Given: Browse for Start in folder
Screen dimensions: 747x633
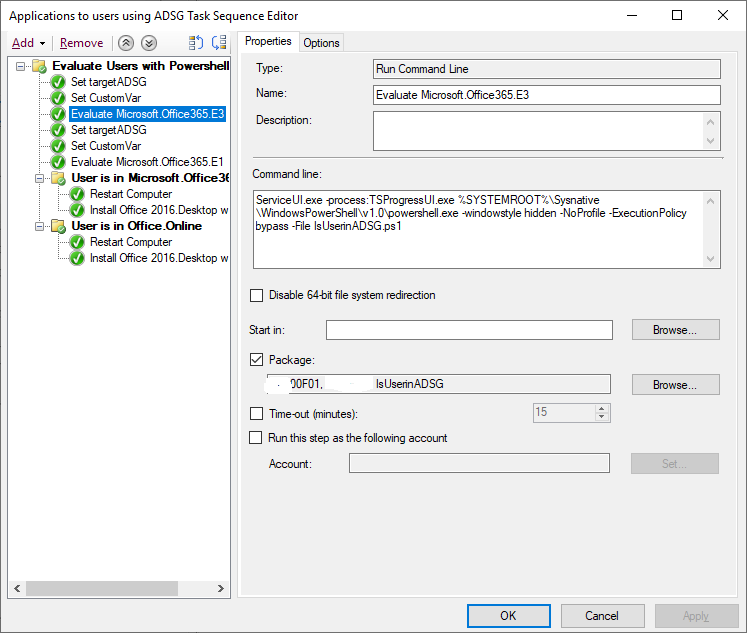Looking at the screenshot, I should coord(676,330).
